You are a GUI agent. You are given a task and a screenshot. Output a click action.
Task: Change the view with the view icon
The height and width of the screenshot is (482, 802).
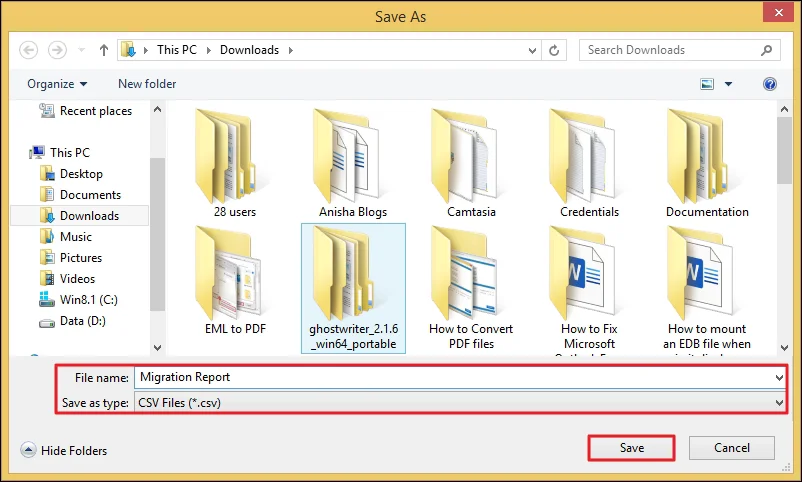point(707,84)
